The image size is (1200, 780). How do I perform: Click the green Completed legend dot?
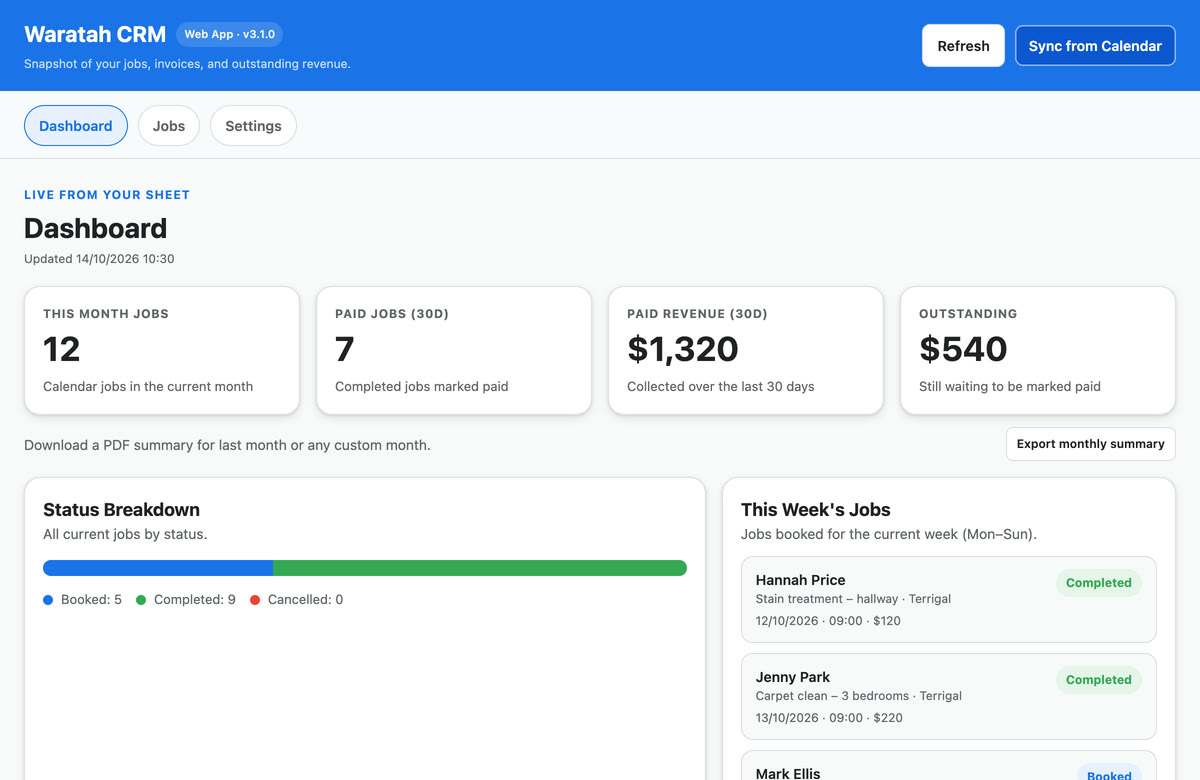point(141,600)
